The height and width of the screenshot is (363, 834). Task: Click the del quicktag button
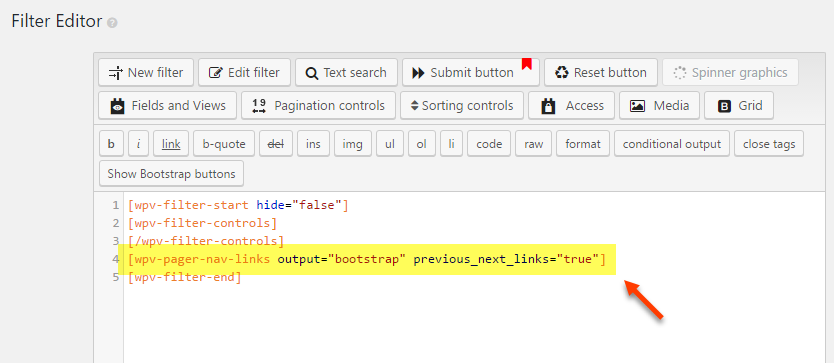pos(276,144)
